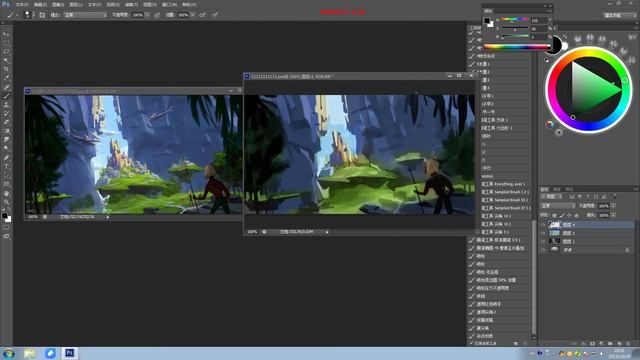Viewport: 640px width, 360px height.
Task: Open the brush preset picker arrow
Action: [x=33, y=15]
